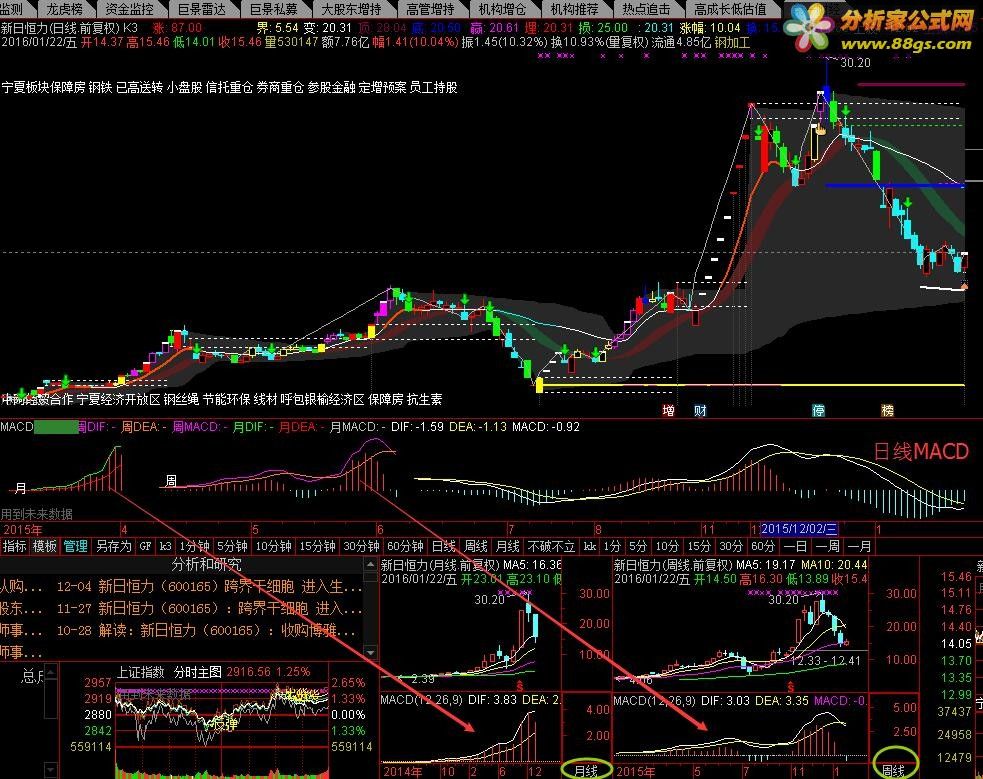This screenshot has width=983, height=779.
Task: Switch to 60分钟 period
Action: (x=405, y=546)
